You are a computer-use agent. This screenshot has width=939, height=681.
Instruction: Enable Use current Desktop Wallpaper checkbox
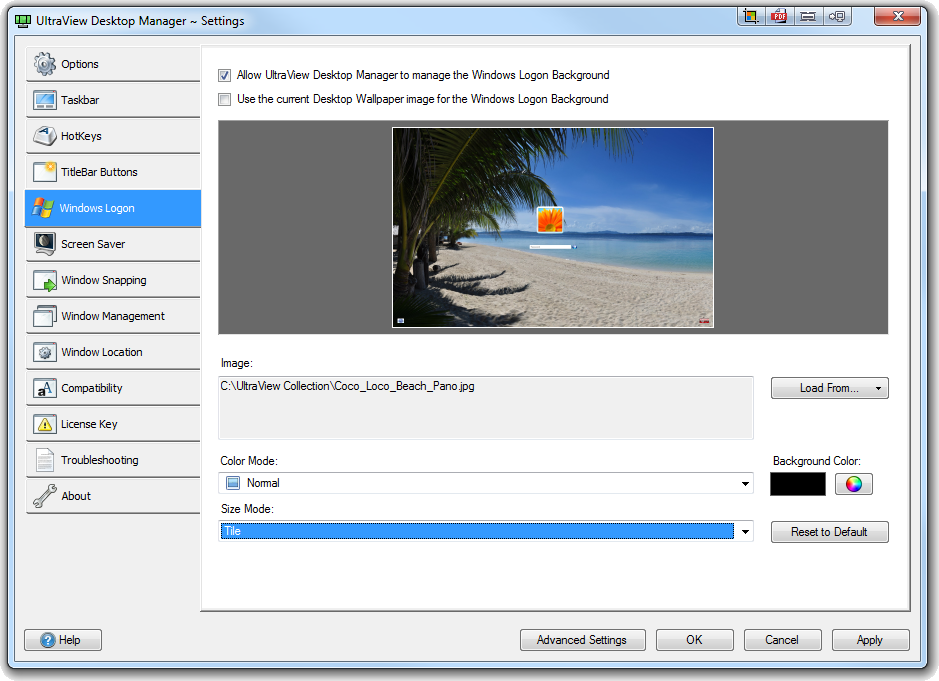point(225,99)
